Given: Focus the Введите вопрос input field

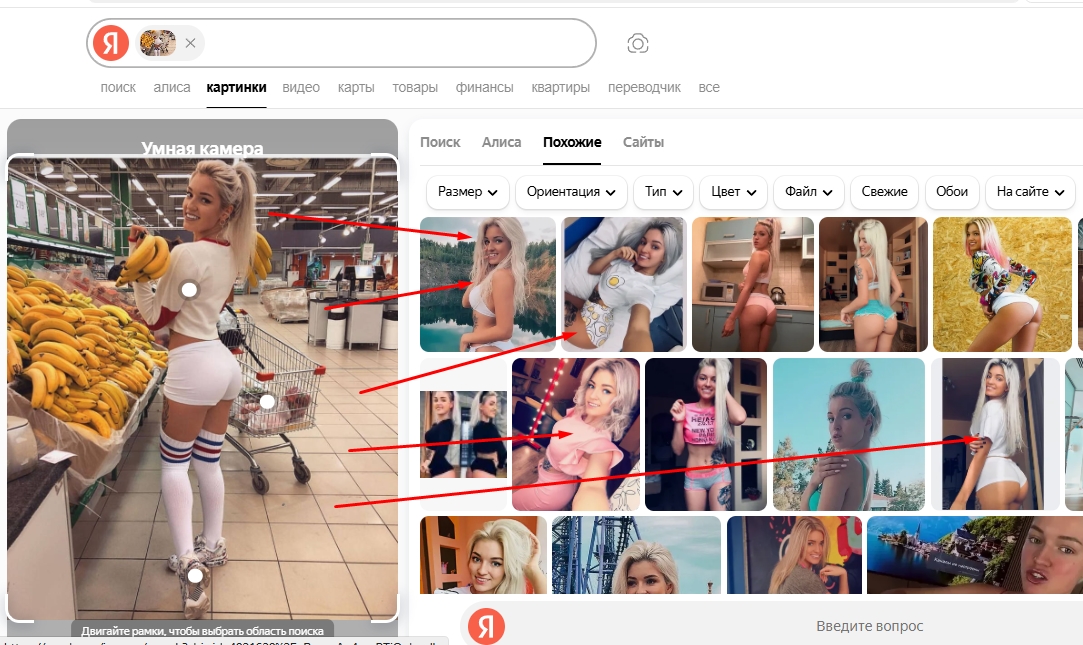Looking at the screenshot, I should point(870,626).
